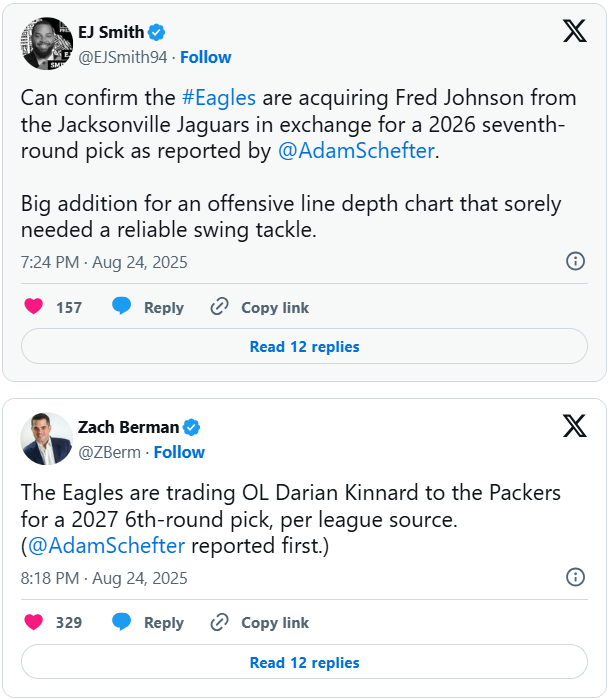Open Zach Berman's profile picture
Image resolution: width=610 pixels, height=699 pixels.
(x=46, y=439)
